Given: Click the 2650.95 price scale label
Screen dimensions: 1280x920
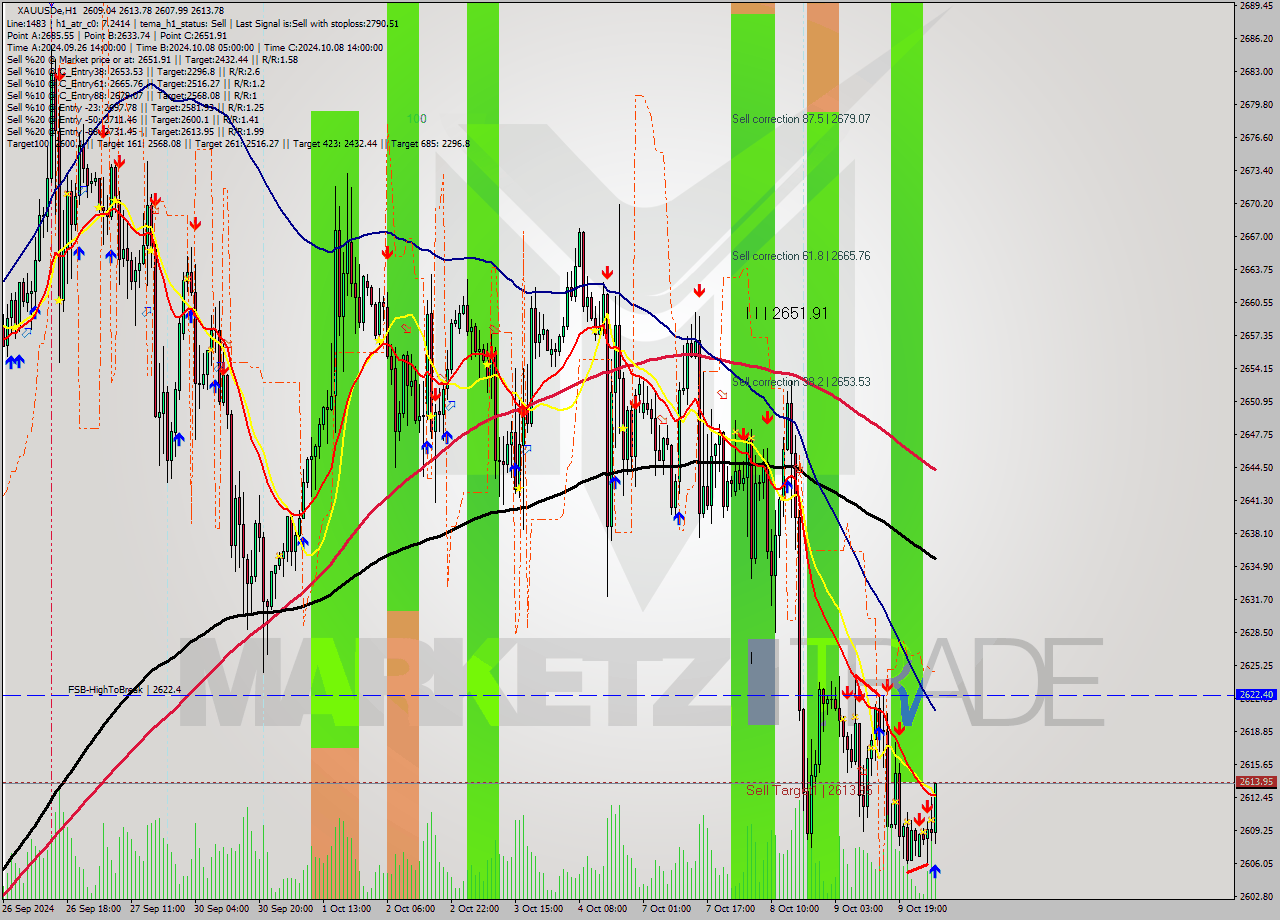Looking at the screenshot, I should pyautogui.click(x=1256, y=401).
